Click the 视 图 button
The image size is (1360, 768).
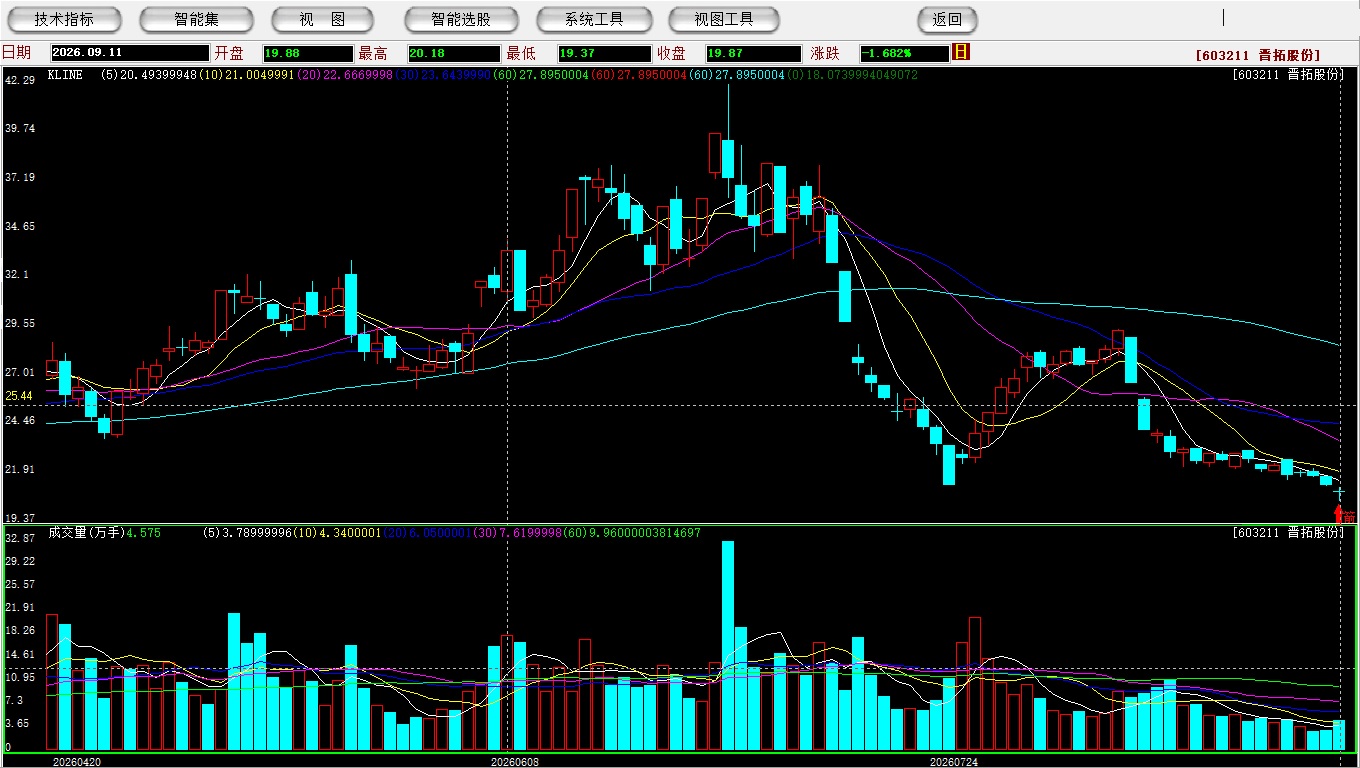pyautogui.click(x=322, y=19)
